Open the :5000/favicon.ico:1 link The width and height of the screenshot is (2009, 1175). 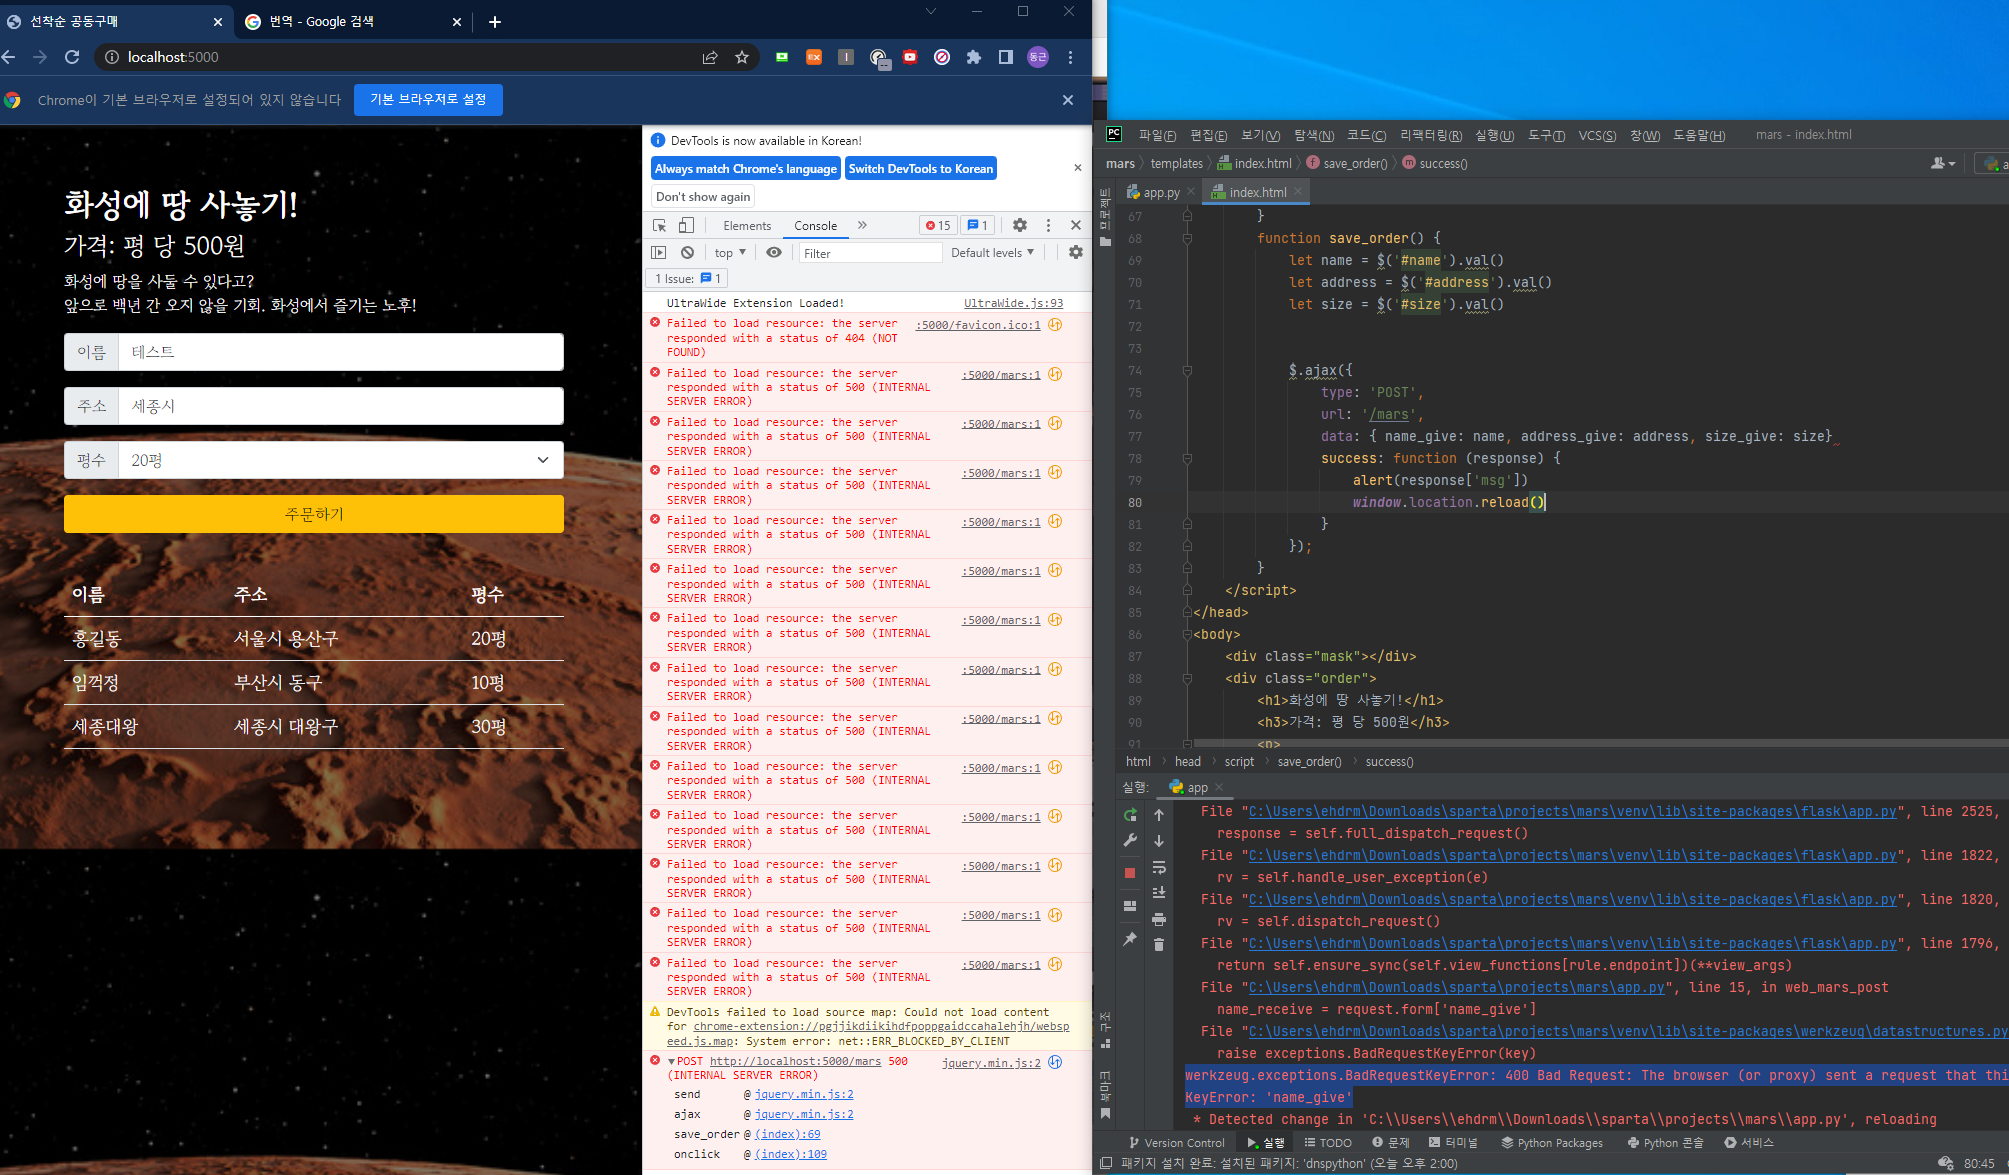click(x=978, y=325)
